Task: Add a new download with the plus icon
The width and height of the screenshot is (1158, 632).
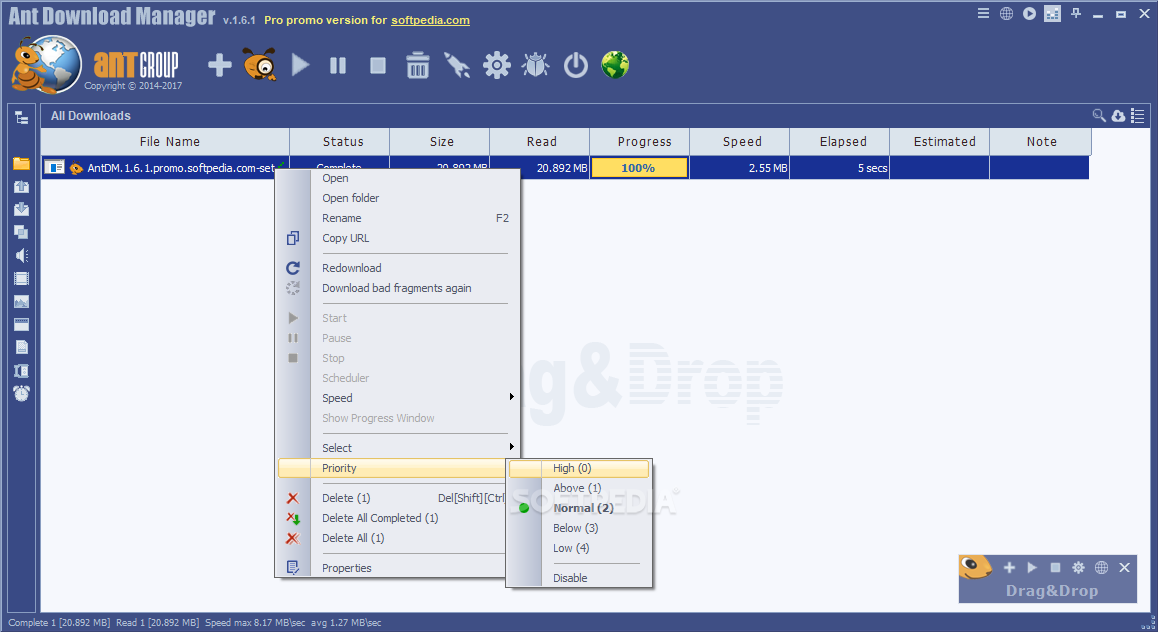Action: pyautogui.click(x=219, y=65)
